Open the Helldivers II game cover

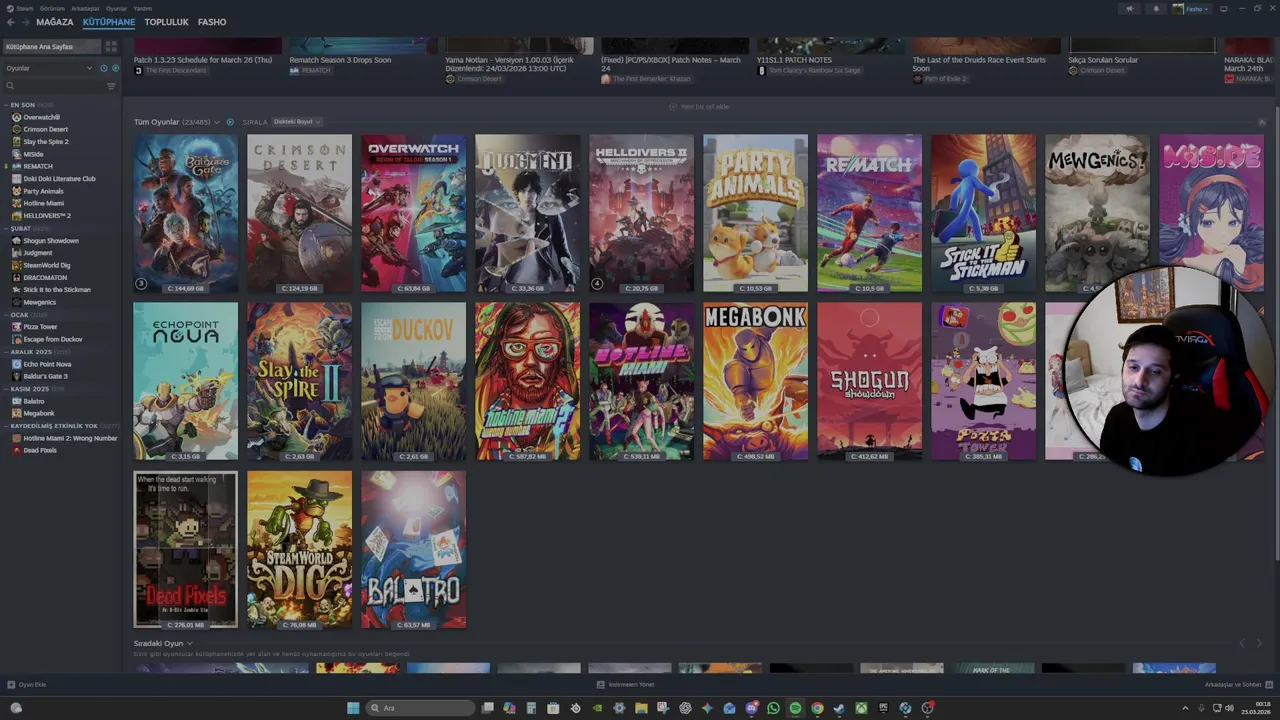pyautogui.click(x=642, y=213)
